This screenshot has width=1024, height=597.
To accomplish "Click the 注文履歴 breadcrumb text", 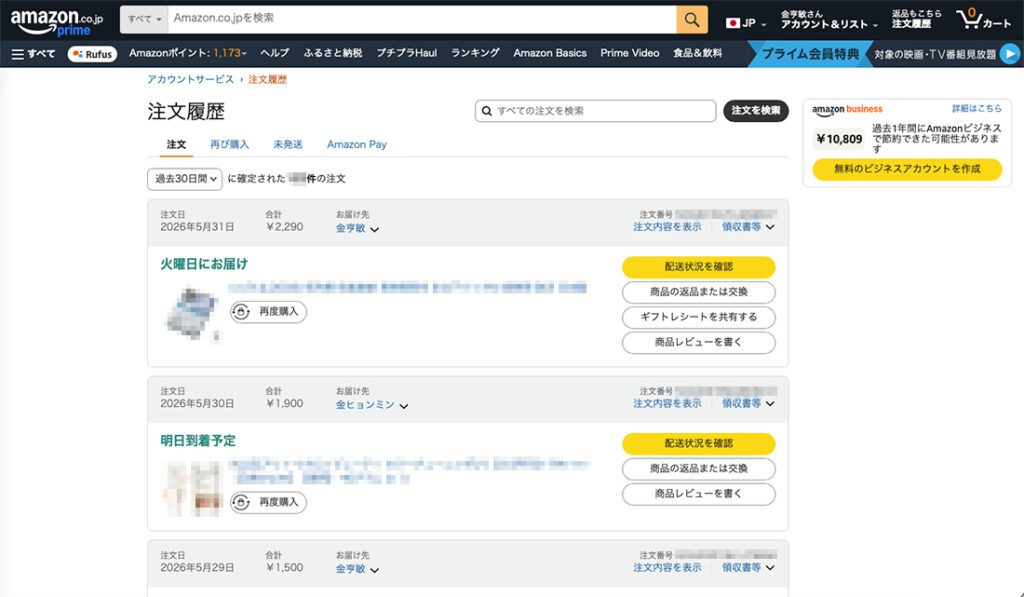I will point(267,79).
